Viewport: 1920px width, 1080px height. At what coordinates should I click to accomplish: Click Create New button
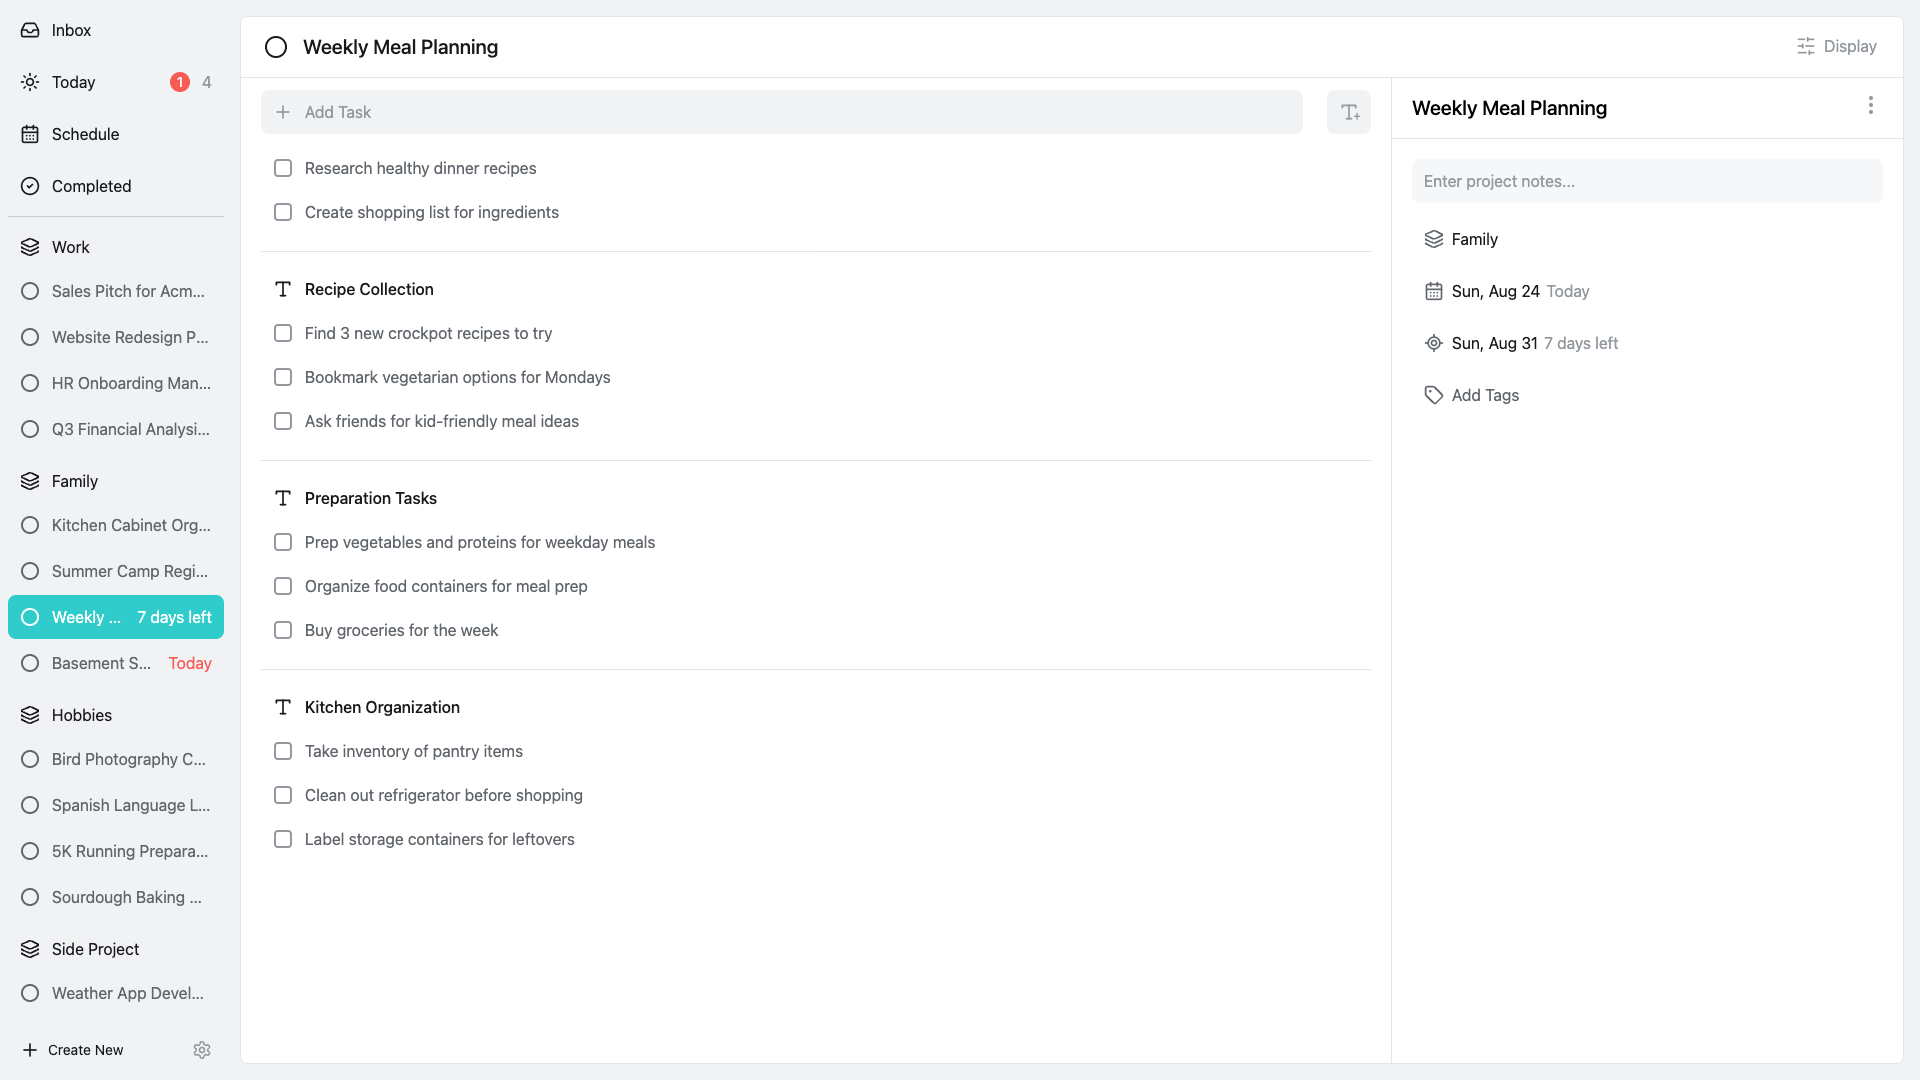click(x=73, y=1050)
